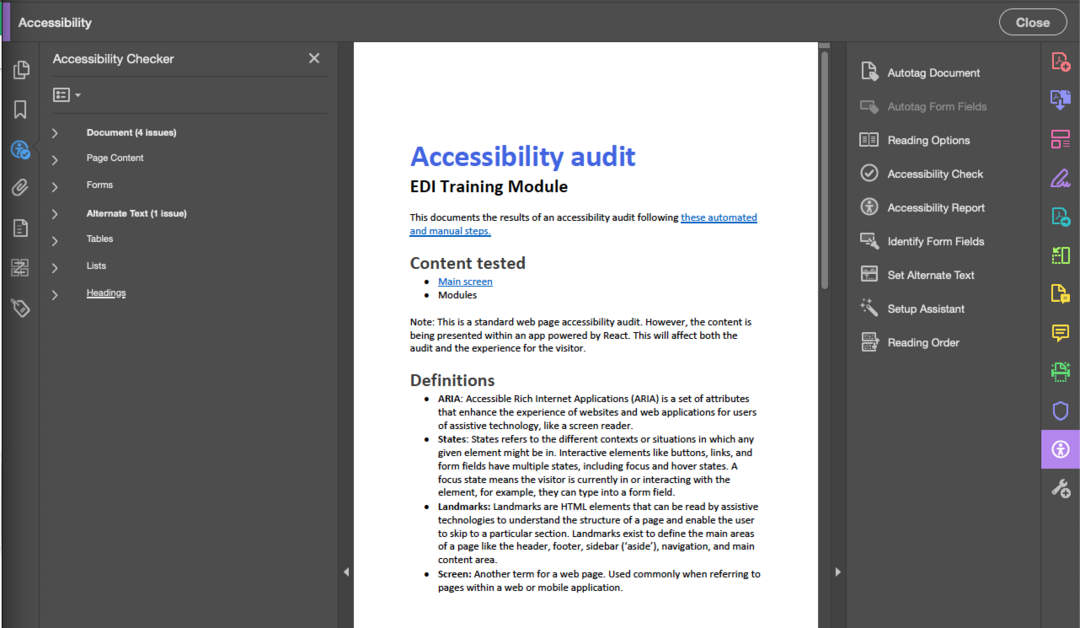Expand the Document (4 issues) section
The height and width of the screenshot is (628, 1080).
tap(55, 131)
